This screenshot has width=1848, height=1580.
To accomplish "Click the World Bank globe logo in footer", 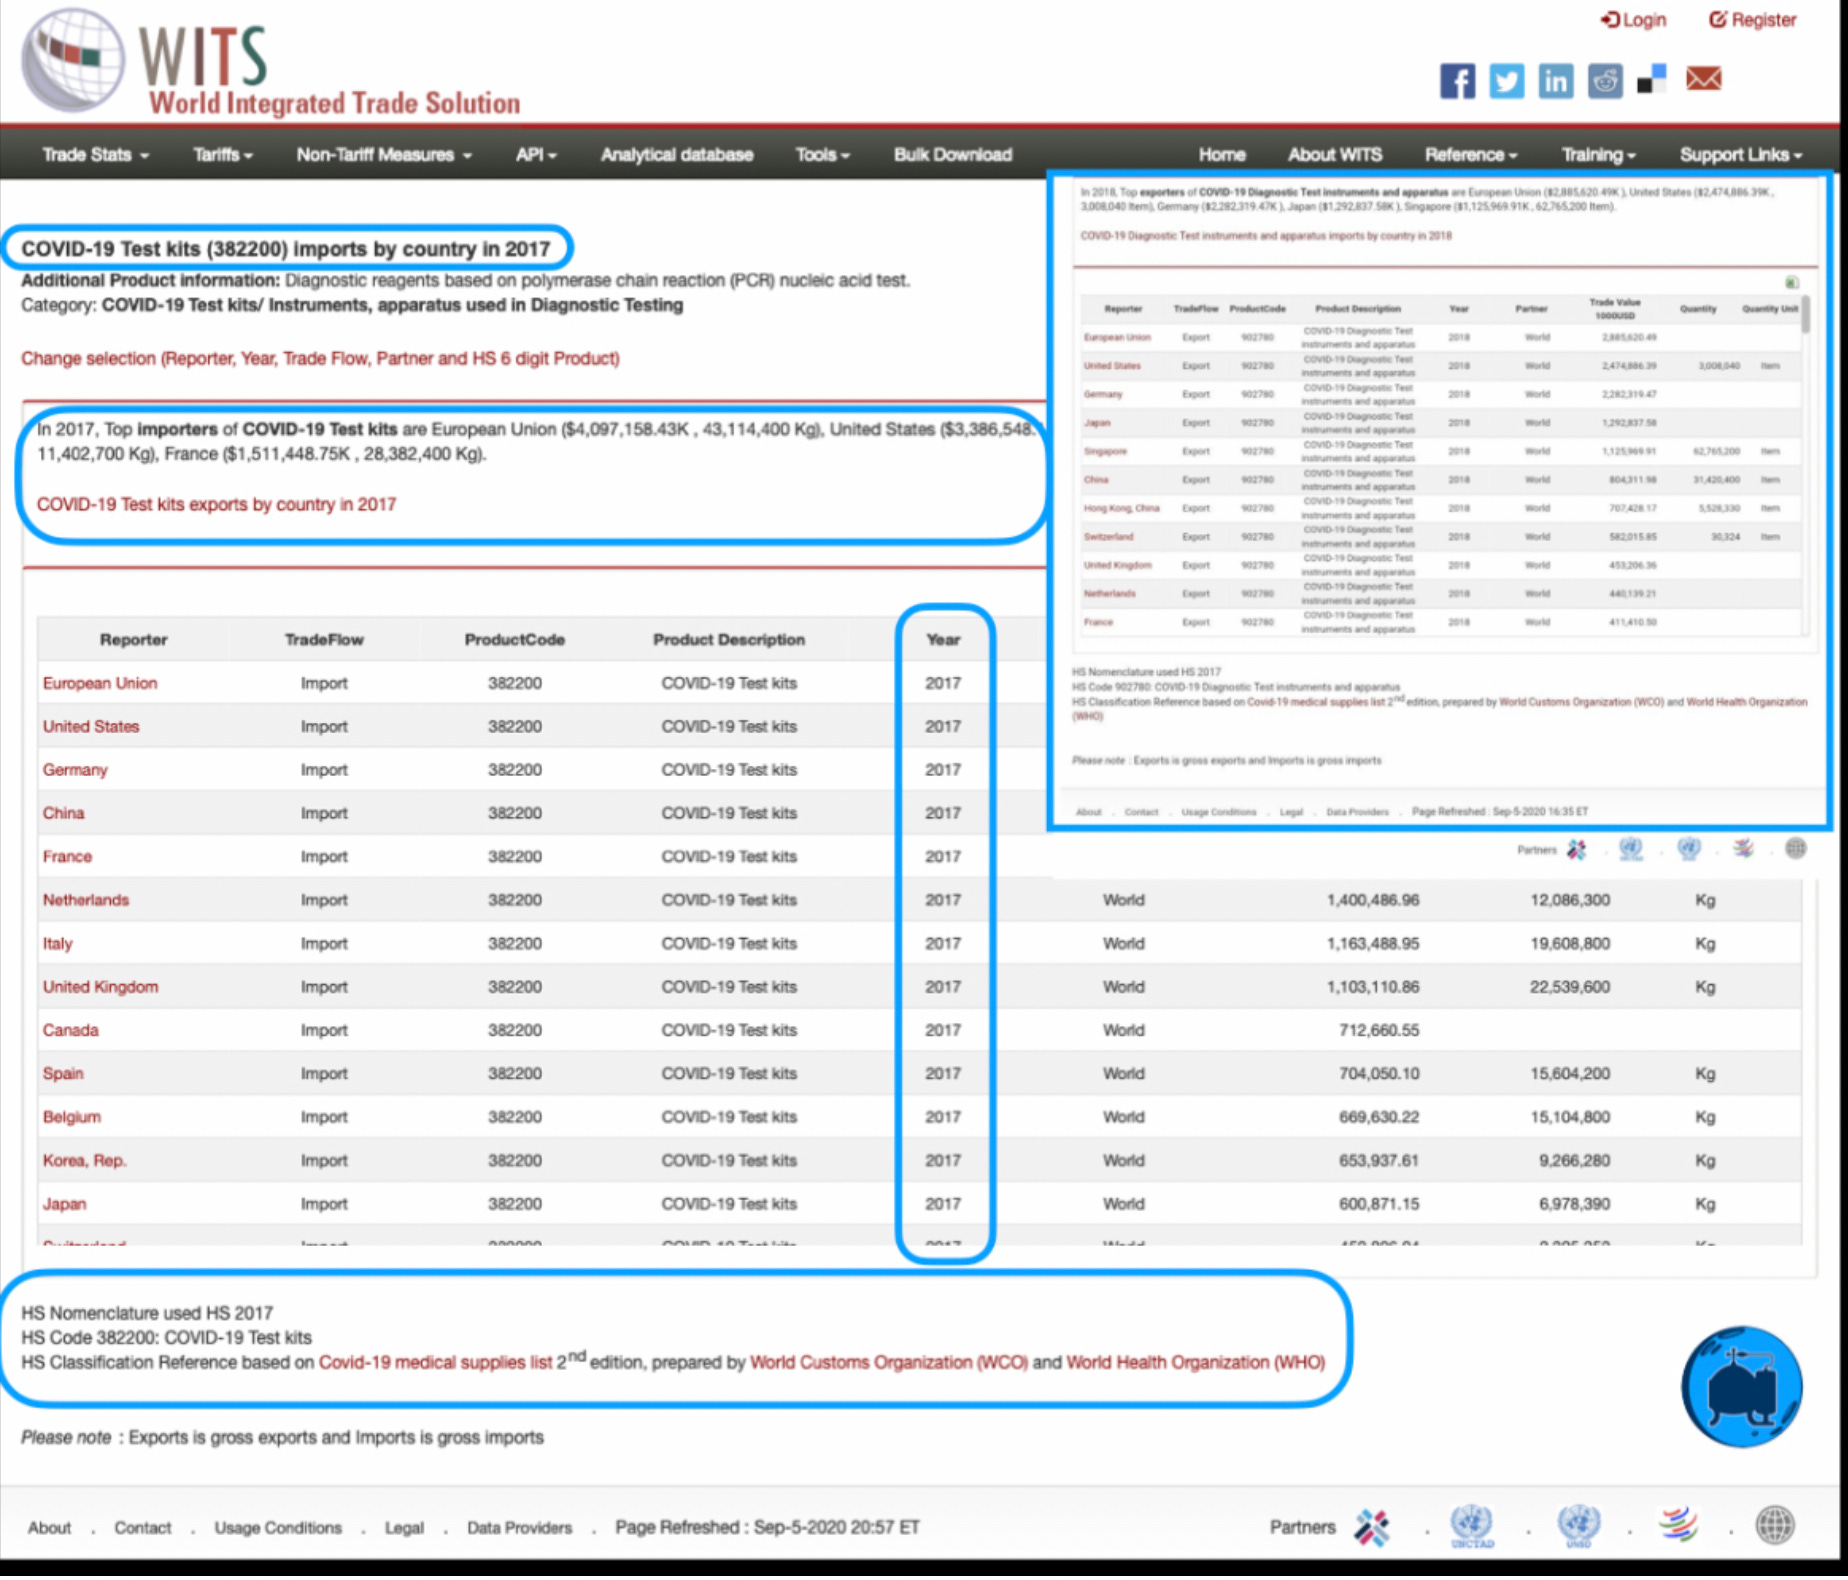I will click(x=1775, y=1526).
